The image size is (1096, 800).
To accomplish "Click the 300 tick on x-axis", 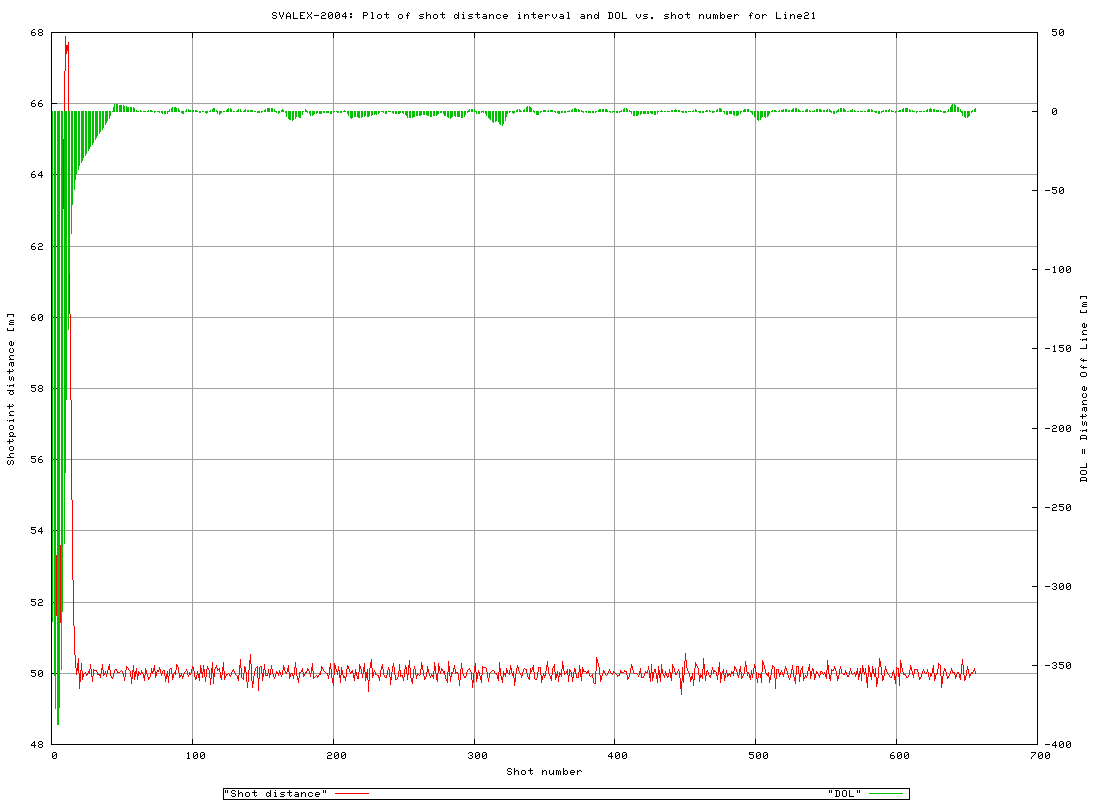I will pos(476,757).
